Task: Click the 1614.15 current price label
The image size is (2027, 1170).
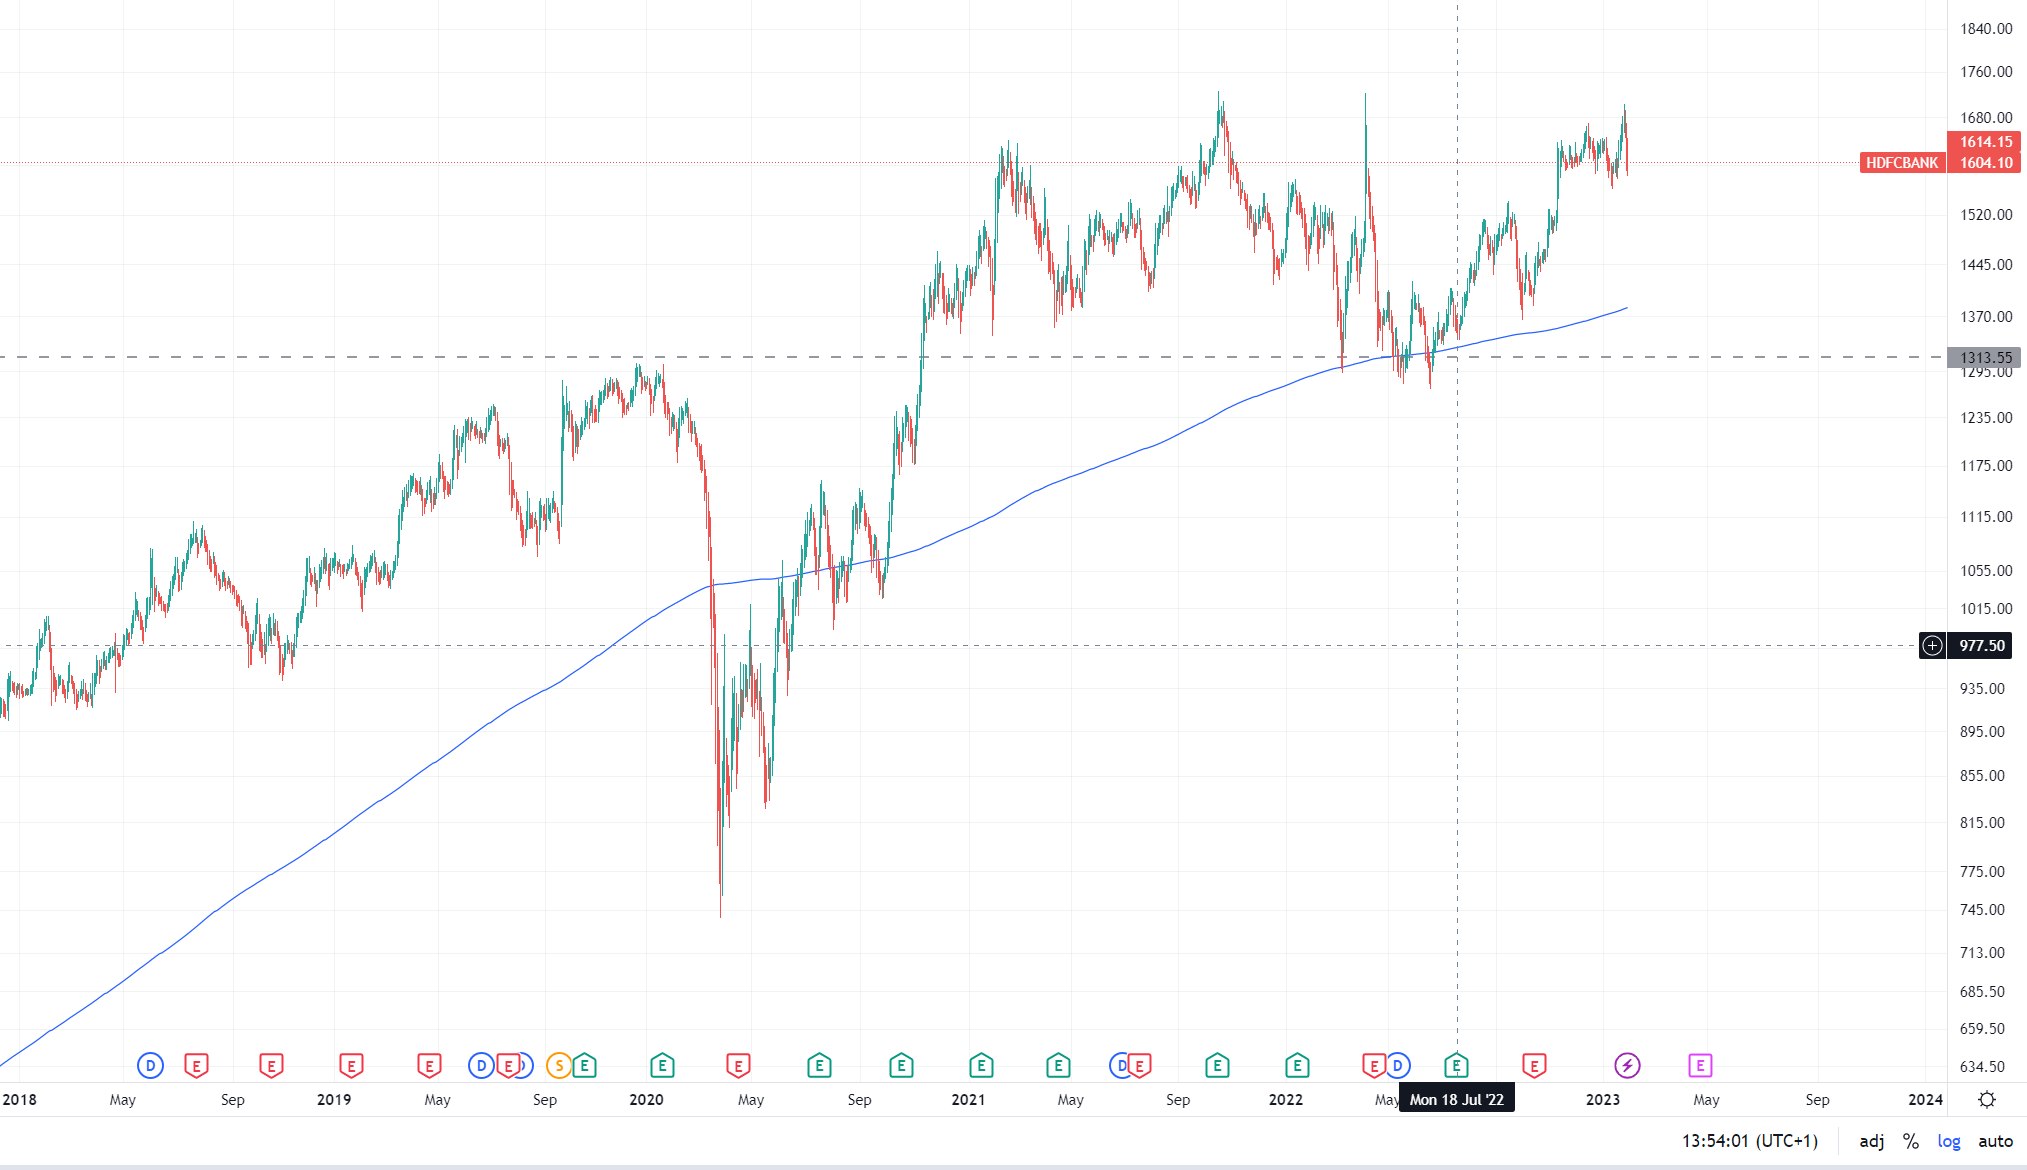Action: click(x=1984, y=142)
